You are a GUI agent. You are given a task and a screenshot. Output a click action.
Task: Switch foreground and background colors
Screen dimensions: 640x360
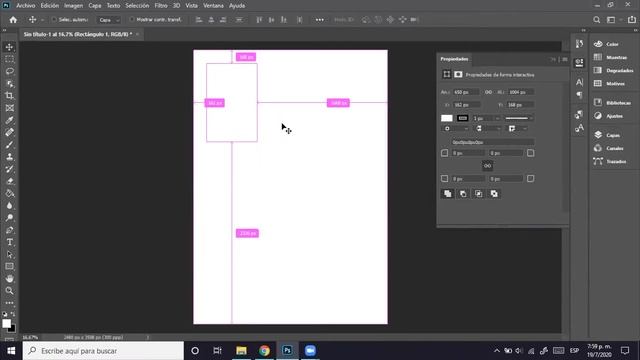(x=13, y=314)
